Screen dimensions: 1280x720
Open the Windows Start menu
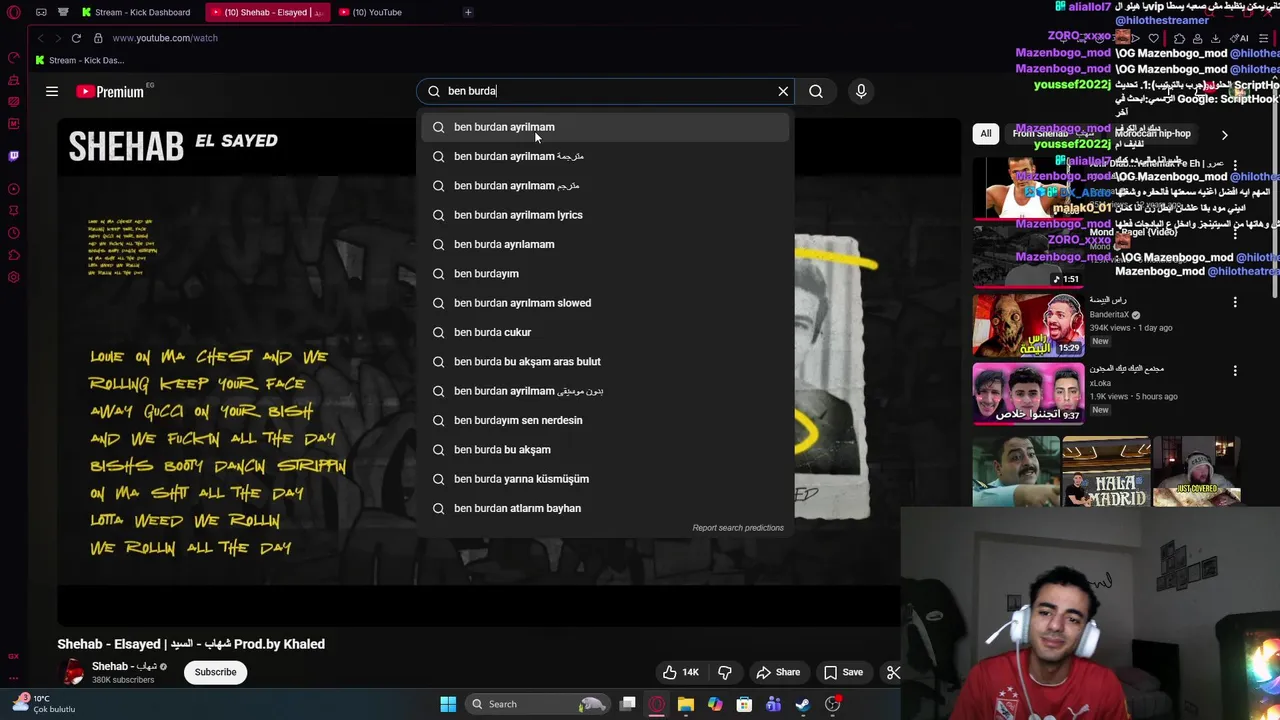(448, 704)
